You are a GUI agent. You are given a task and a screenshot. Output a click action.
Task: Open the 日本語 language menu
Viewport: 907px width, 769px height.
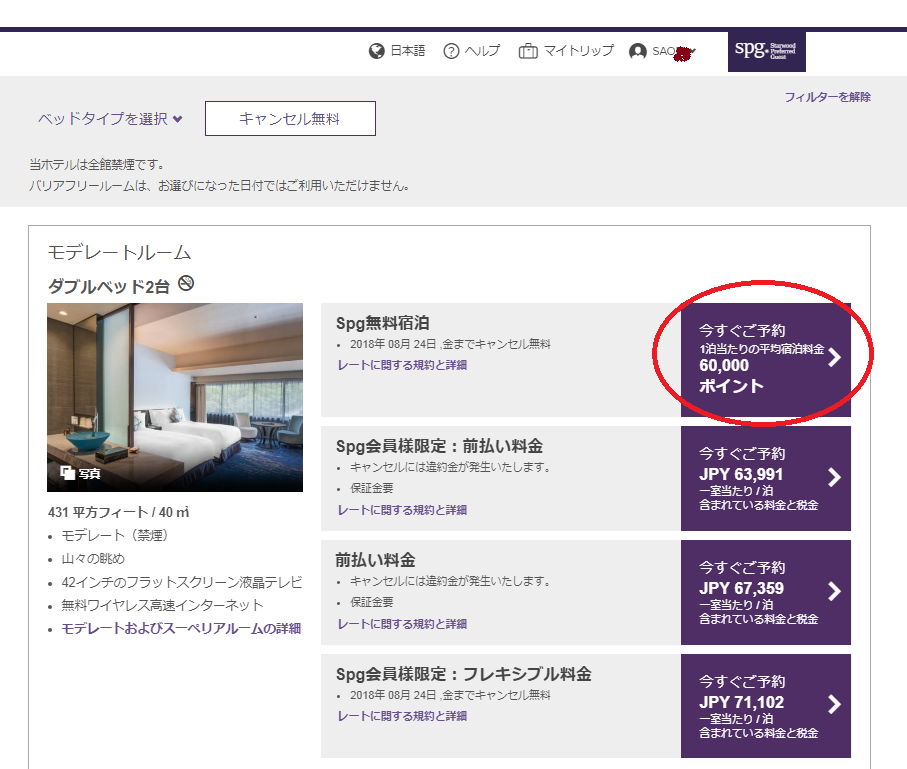[x=408, y=51]
